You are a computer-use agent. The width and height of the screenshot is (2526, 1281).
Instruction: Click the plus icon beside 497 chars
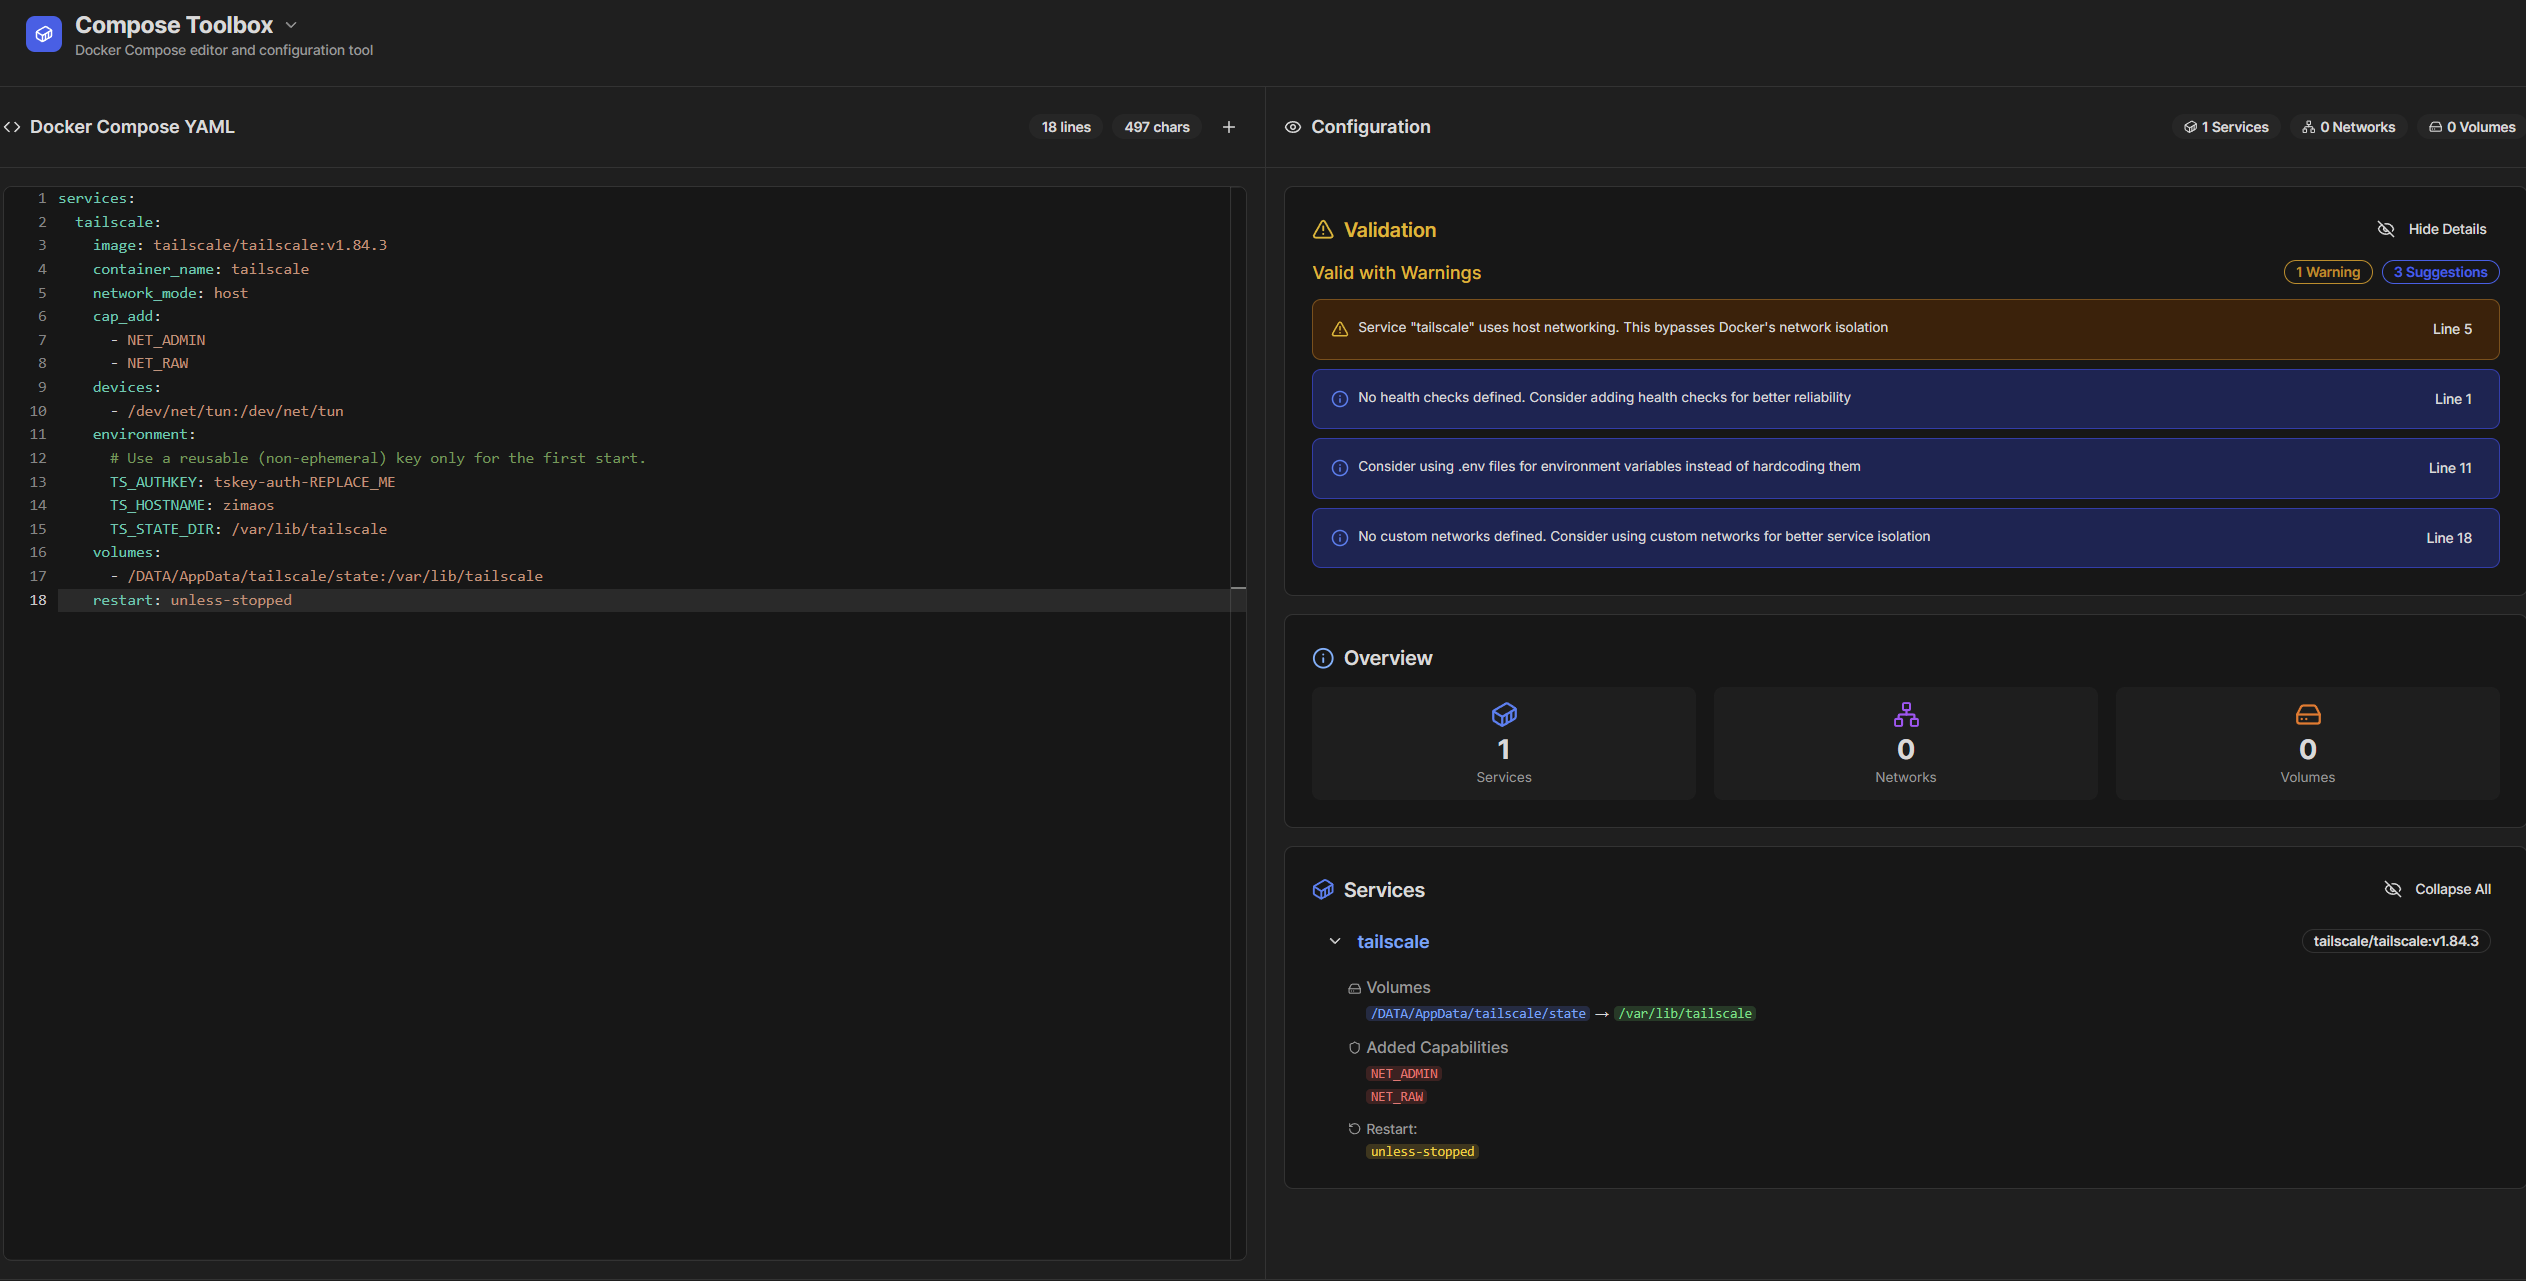point(1229,127)
